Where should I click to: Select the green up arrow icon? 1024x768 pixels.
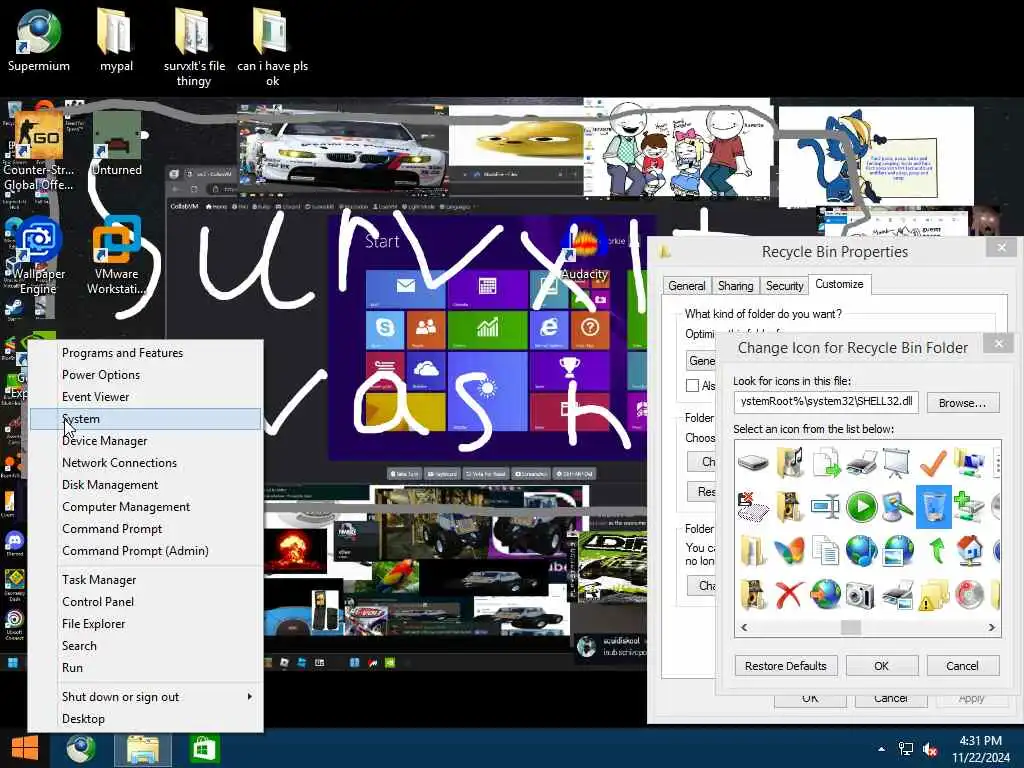936,550
